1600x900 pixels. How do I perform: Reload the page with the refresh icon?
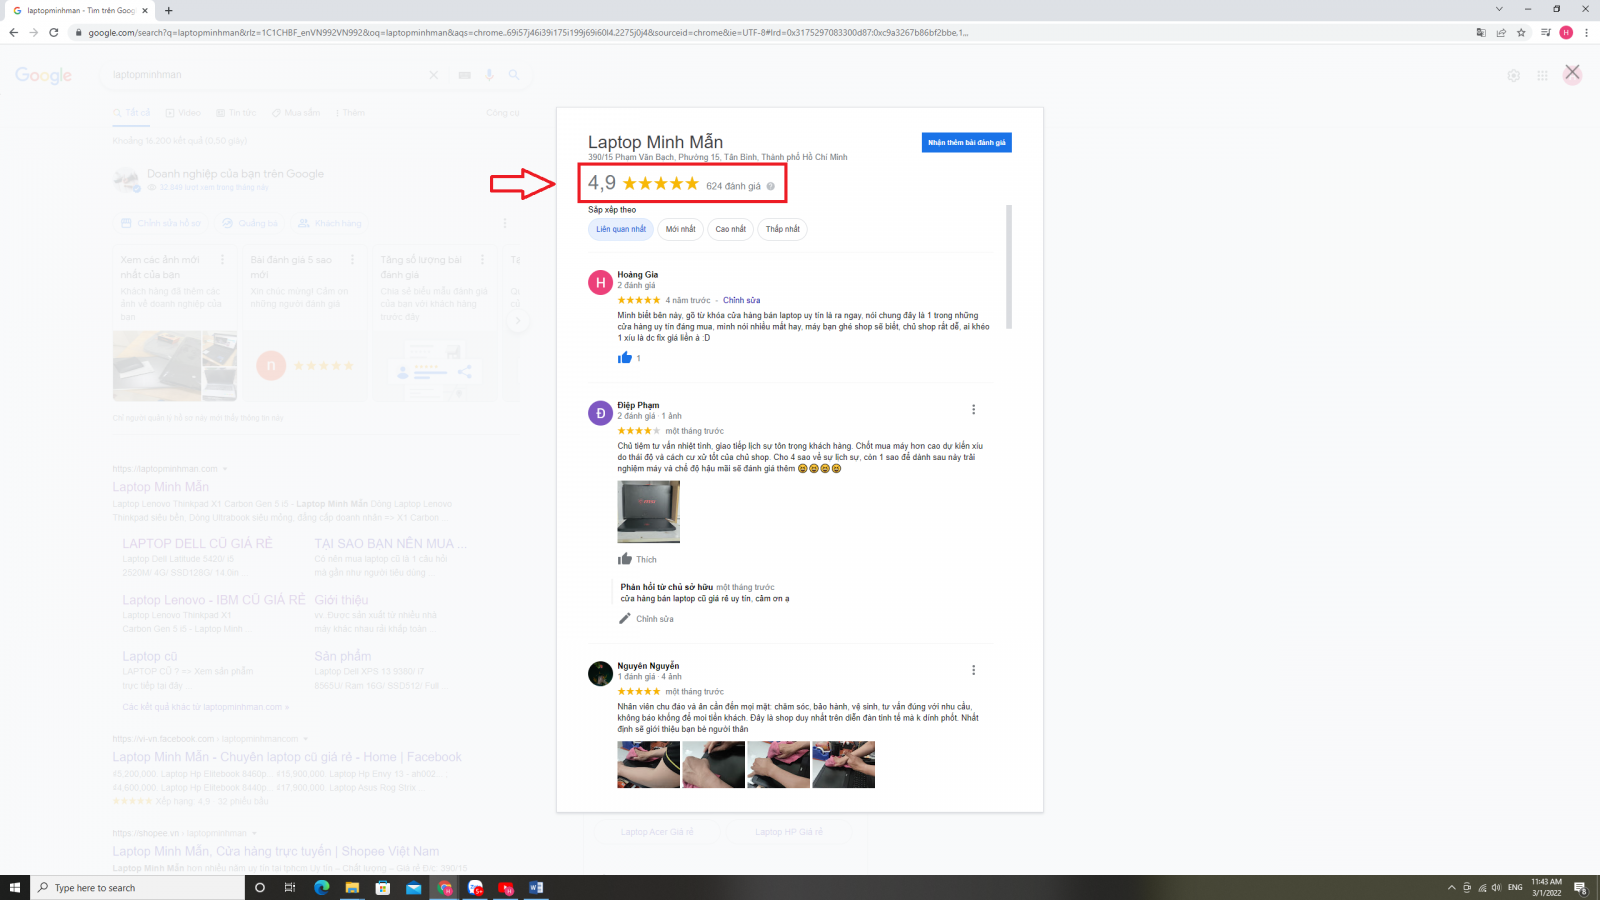(53, 32)
